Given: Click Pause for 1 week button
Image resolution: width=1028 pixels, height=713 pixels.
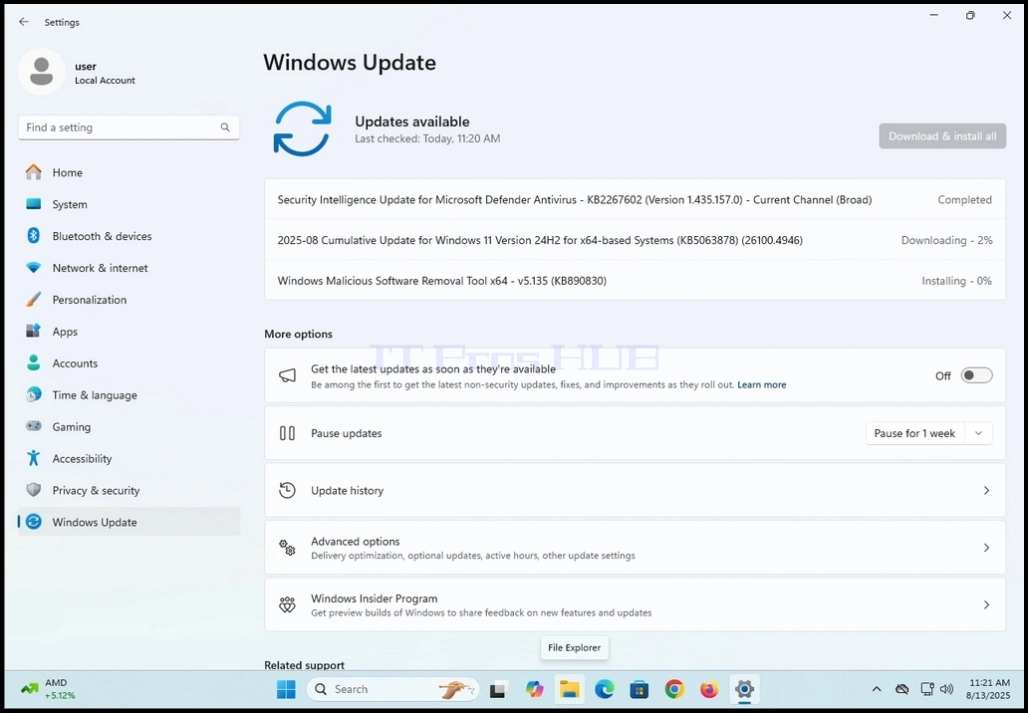Looking at the screenshot, I should click(x=915, y=433).
